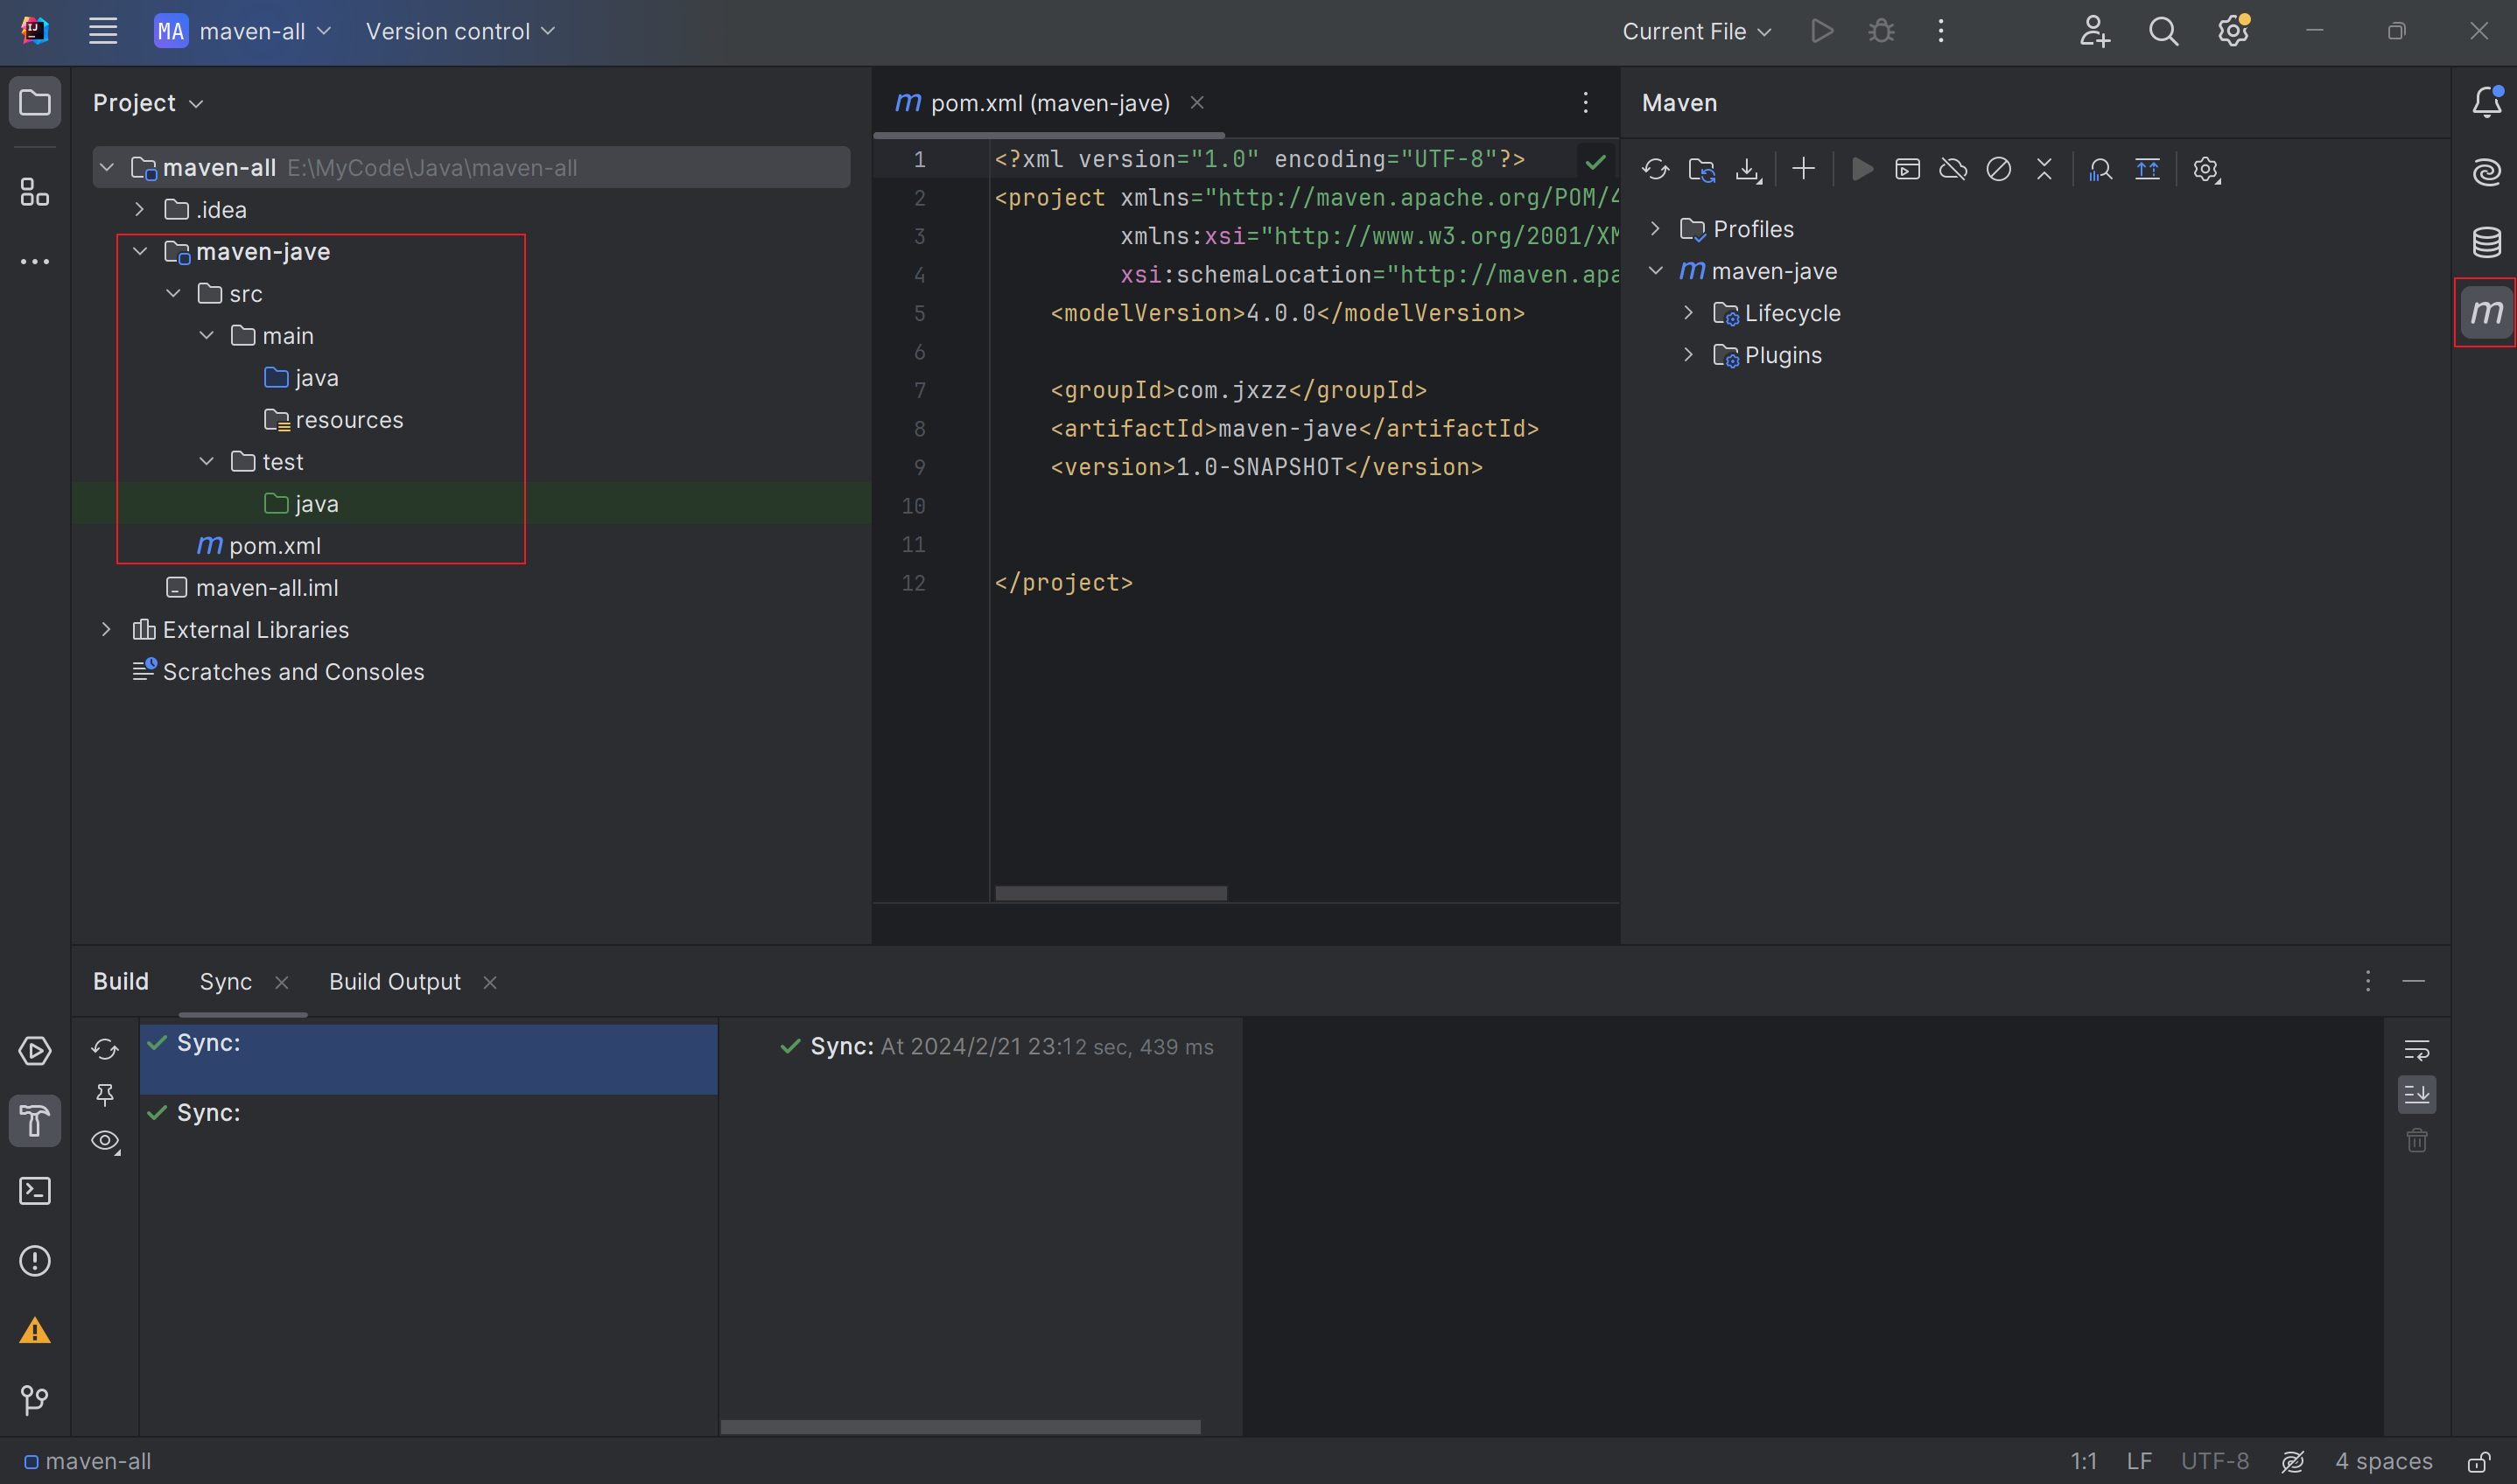The height and width of the screenshot is (1484, 2517).
Task: Collapse the maven-jave folder in Project tree
Action: pyautogui.click(x=140, y=251)
